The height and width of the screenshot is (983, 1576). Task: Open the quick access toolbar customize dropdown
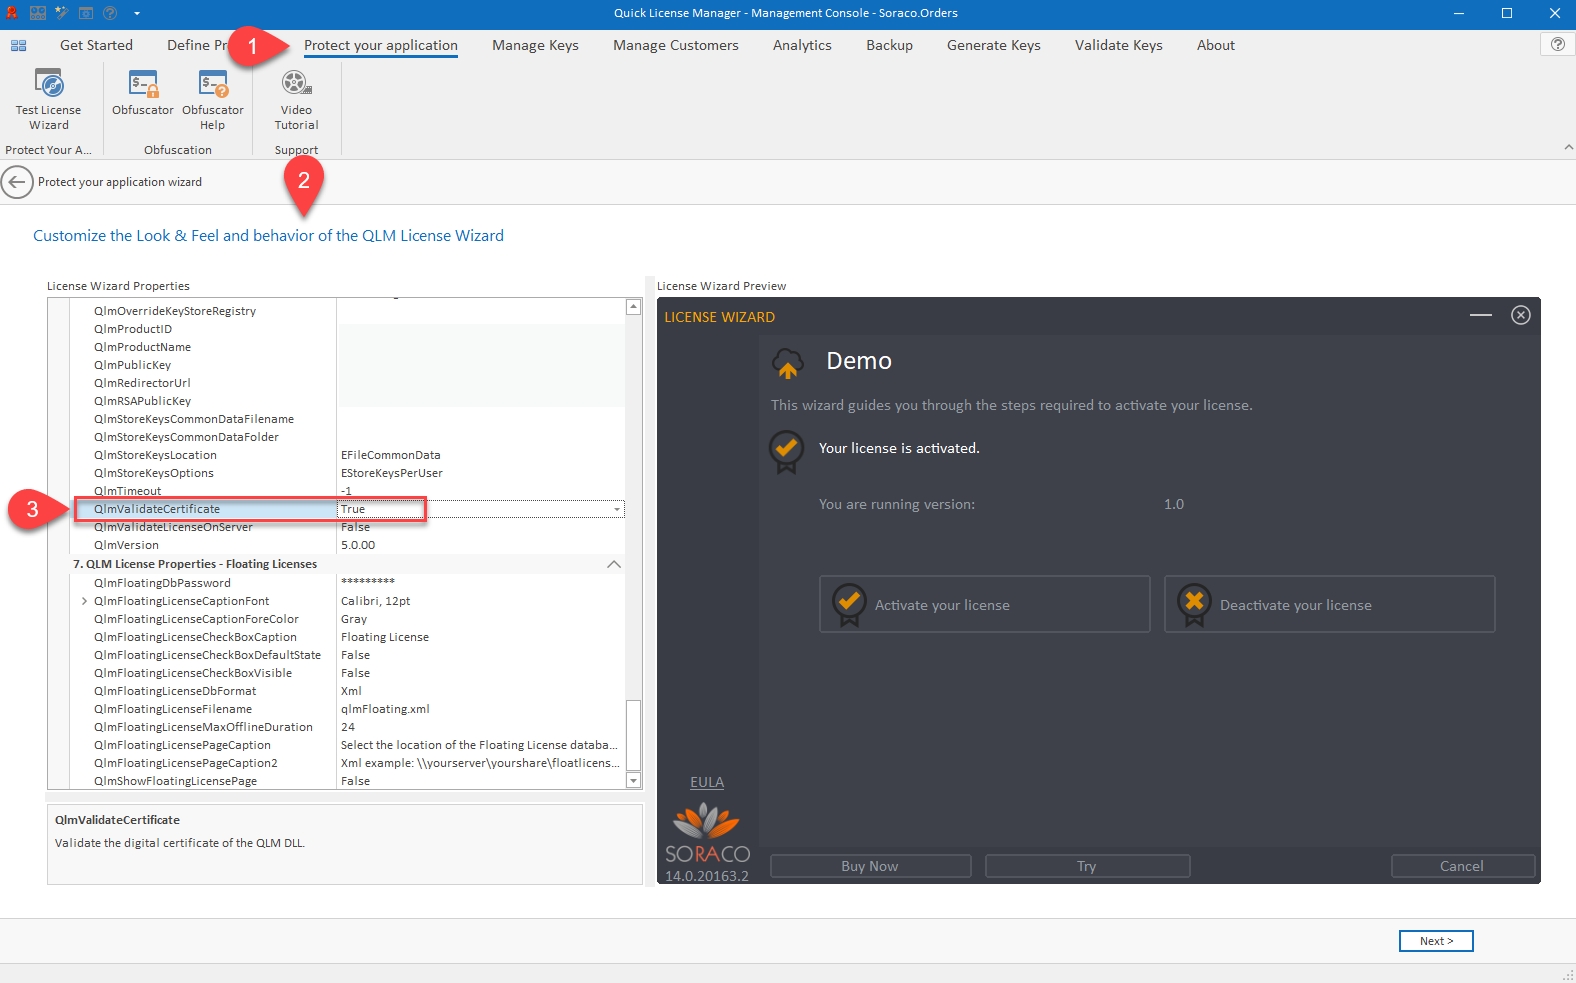136,13
